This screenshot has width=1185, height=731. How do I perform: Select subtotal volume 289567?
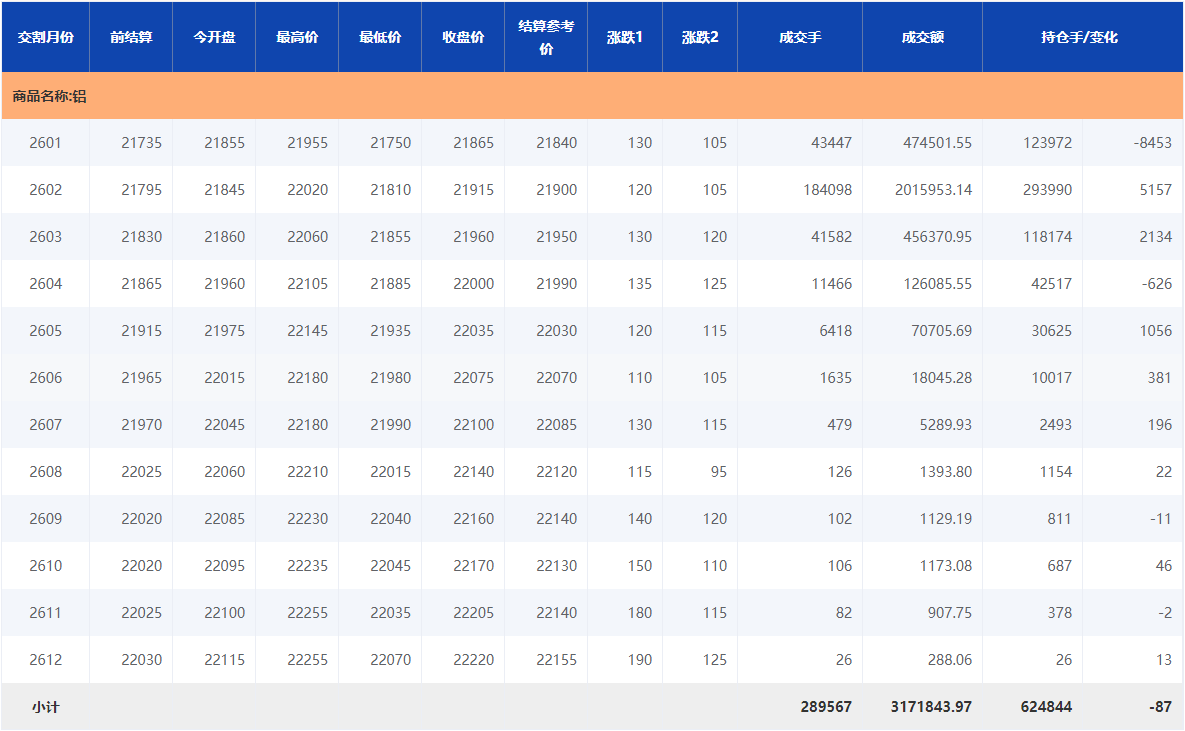826,707
